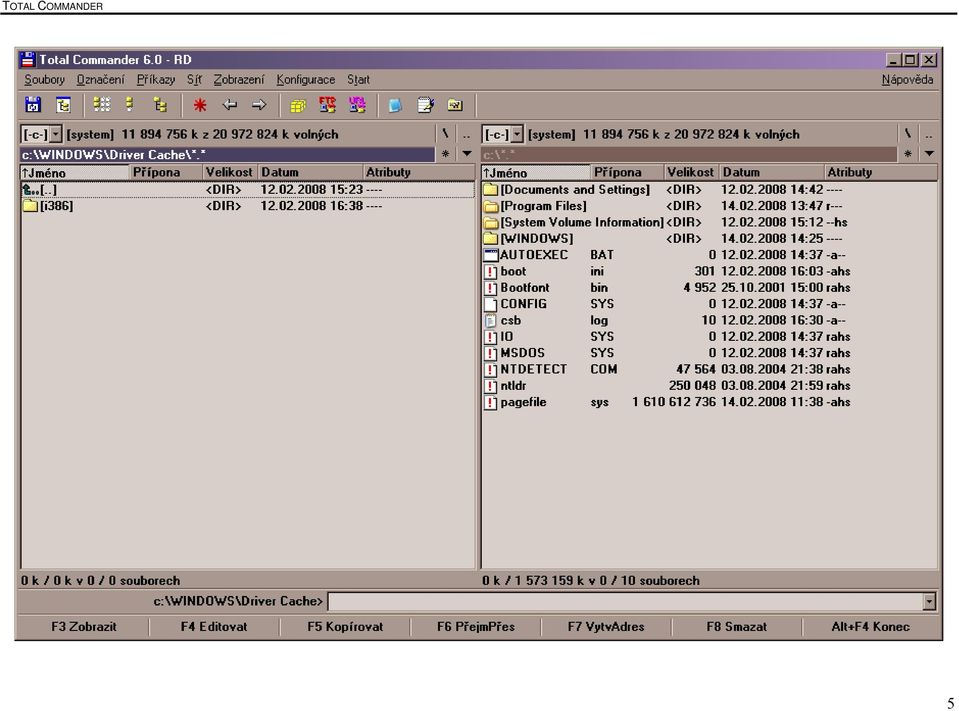The height and width of the screenshot is (711, 959).
Task: Open the notepad with pencil editor icon
Action: point(425,105)
